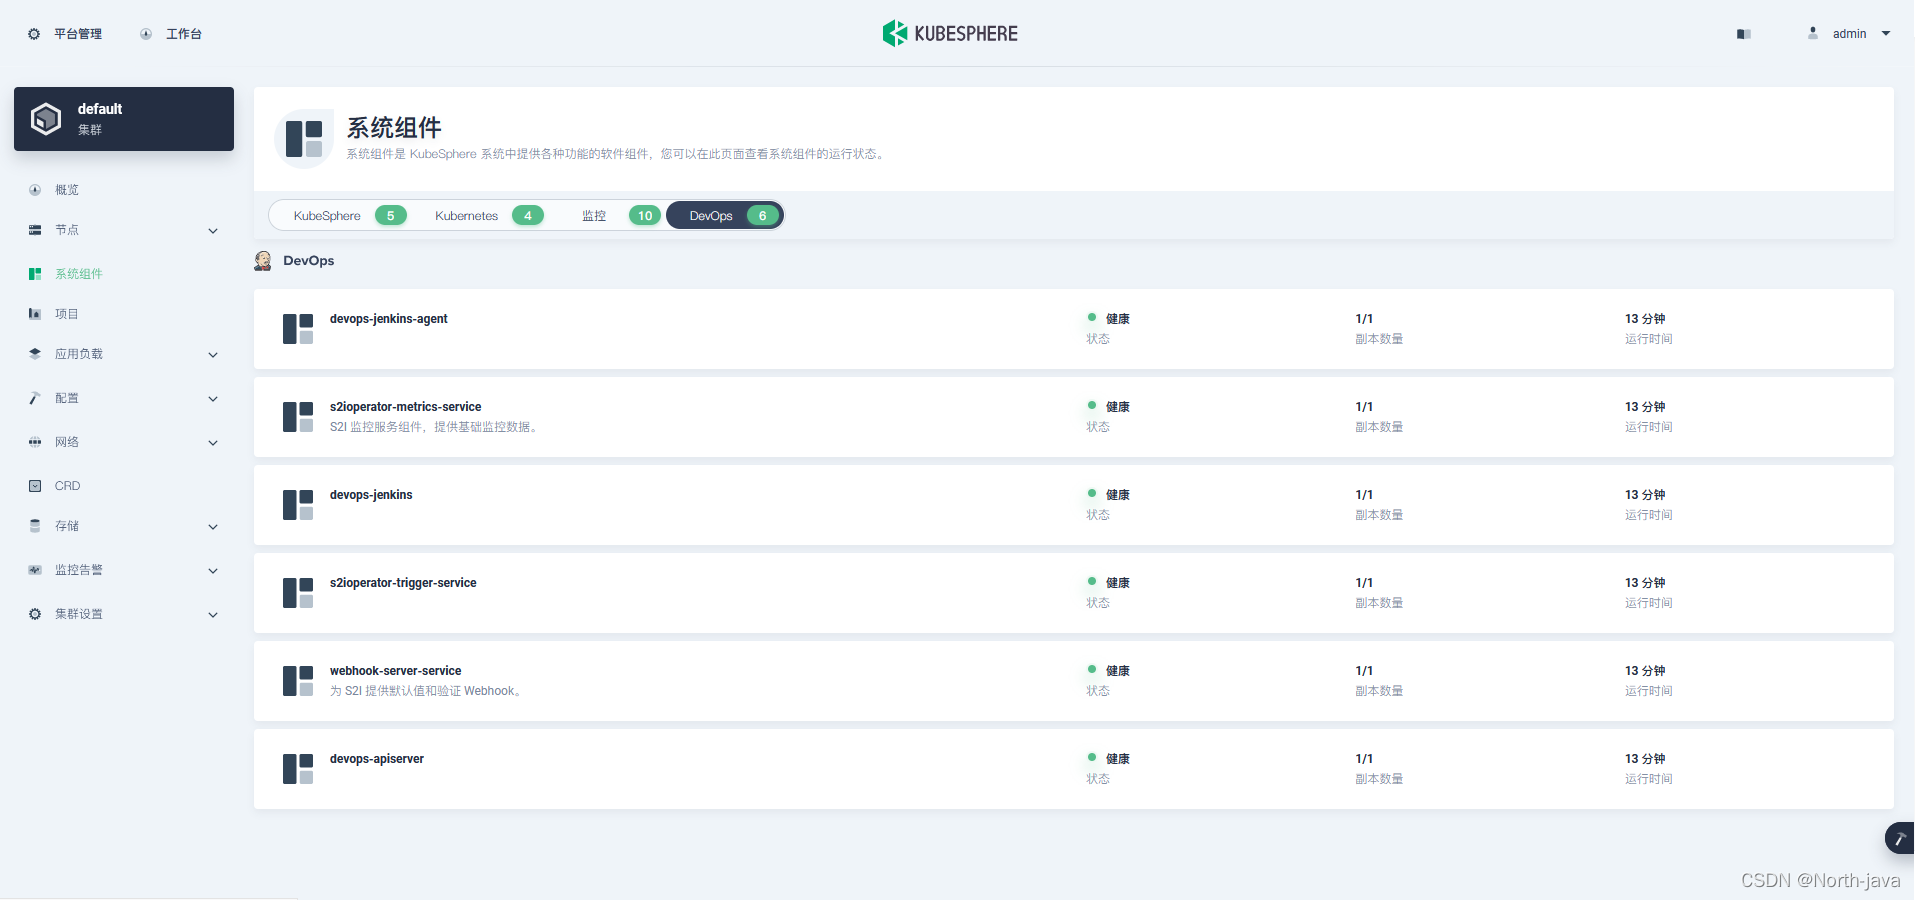1915x900 pixels.
Task: Open 平台管理 in the top bar
Action: 78,34
